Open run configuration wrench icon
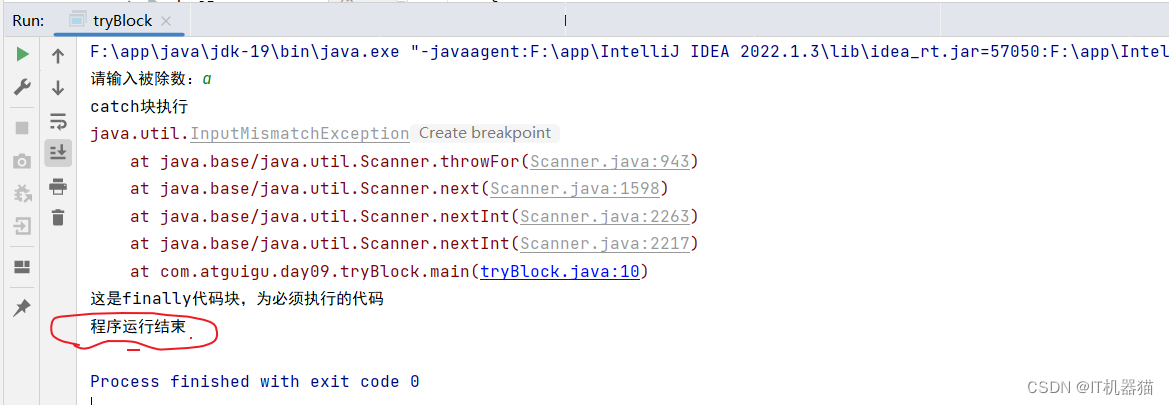This screenshot has width=1169, height=405. click(22, 88)
